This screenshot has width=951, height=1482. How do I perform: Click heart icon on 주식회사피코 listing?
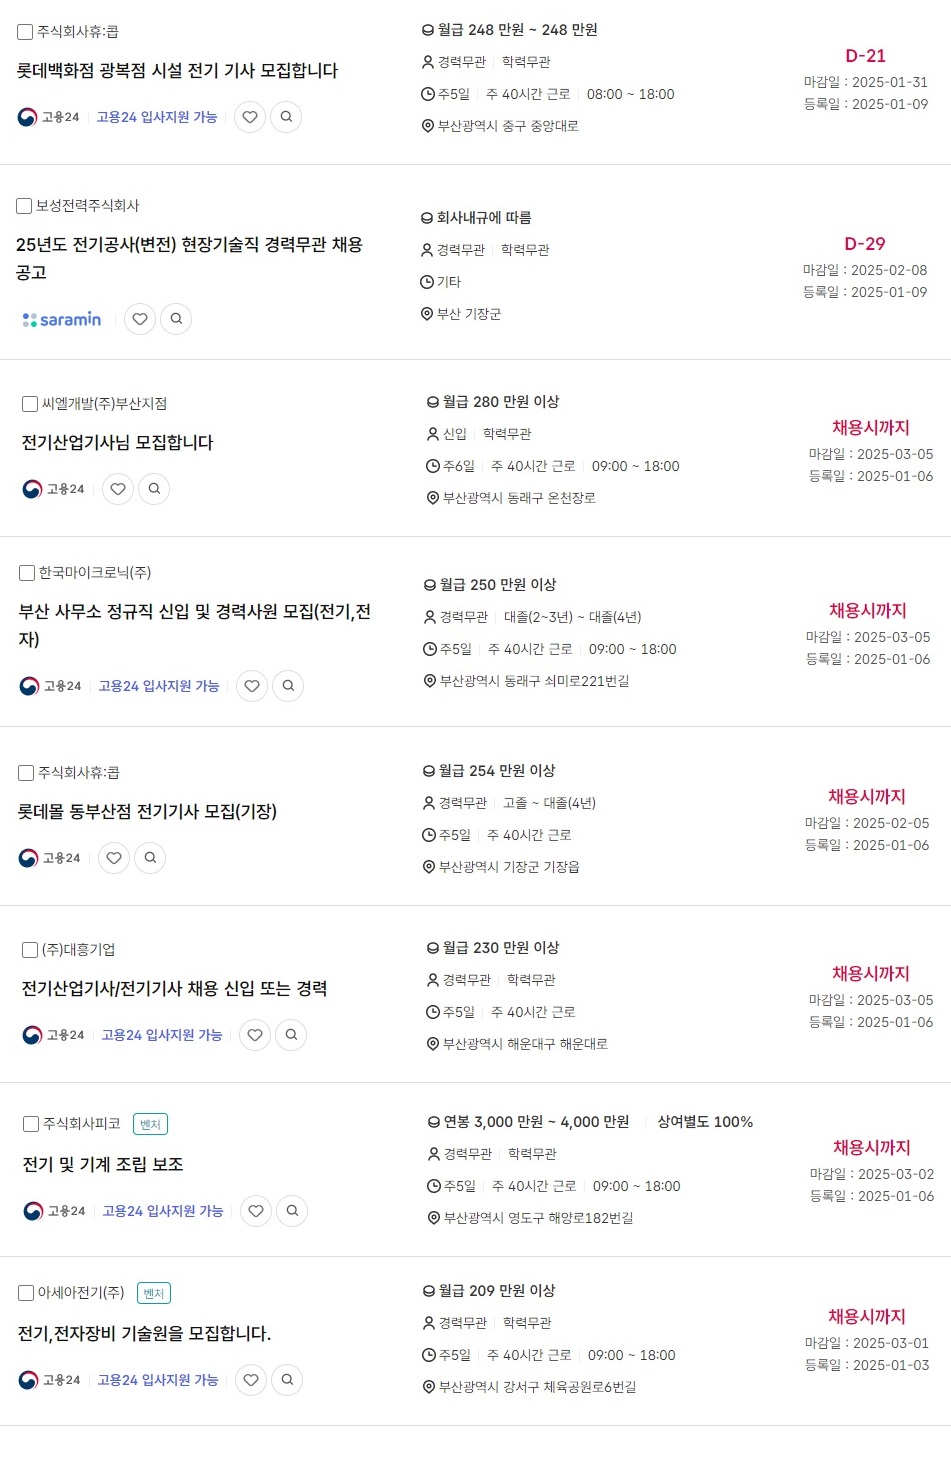point(256,1211)
